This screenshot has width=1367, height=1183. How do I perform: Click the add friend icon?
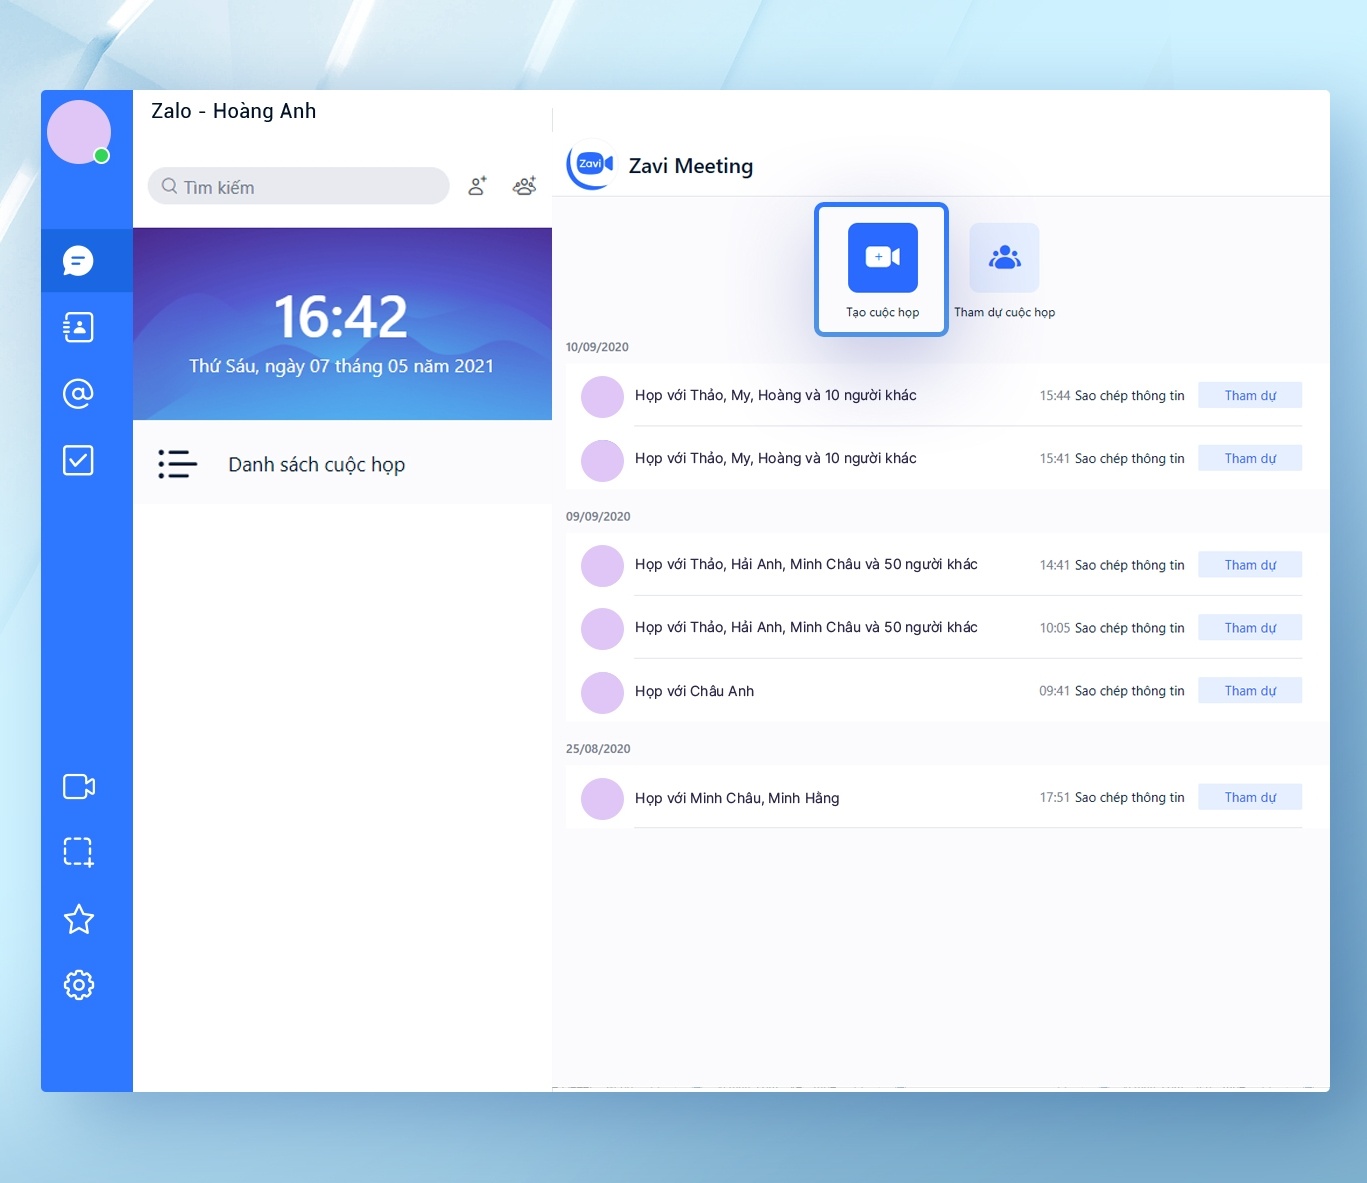tap(478, 186)
